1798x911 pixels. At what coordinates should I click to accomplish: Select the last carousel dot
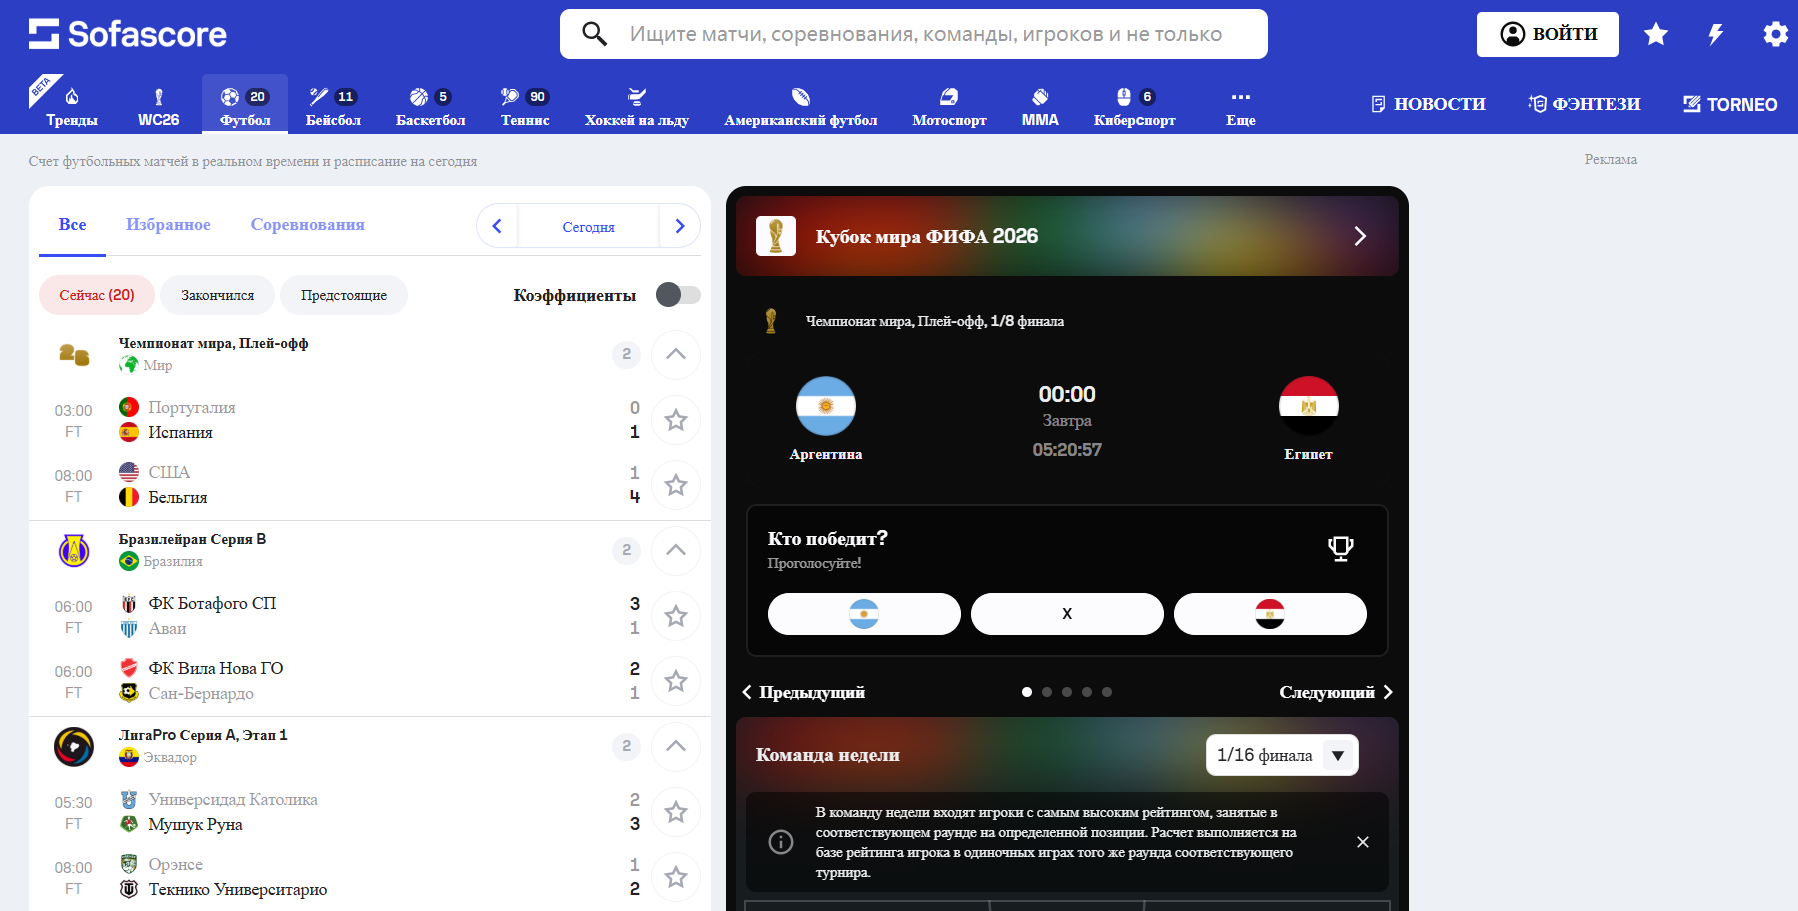1107,692
